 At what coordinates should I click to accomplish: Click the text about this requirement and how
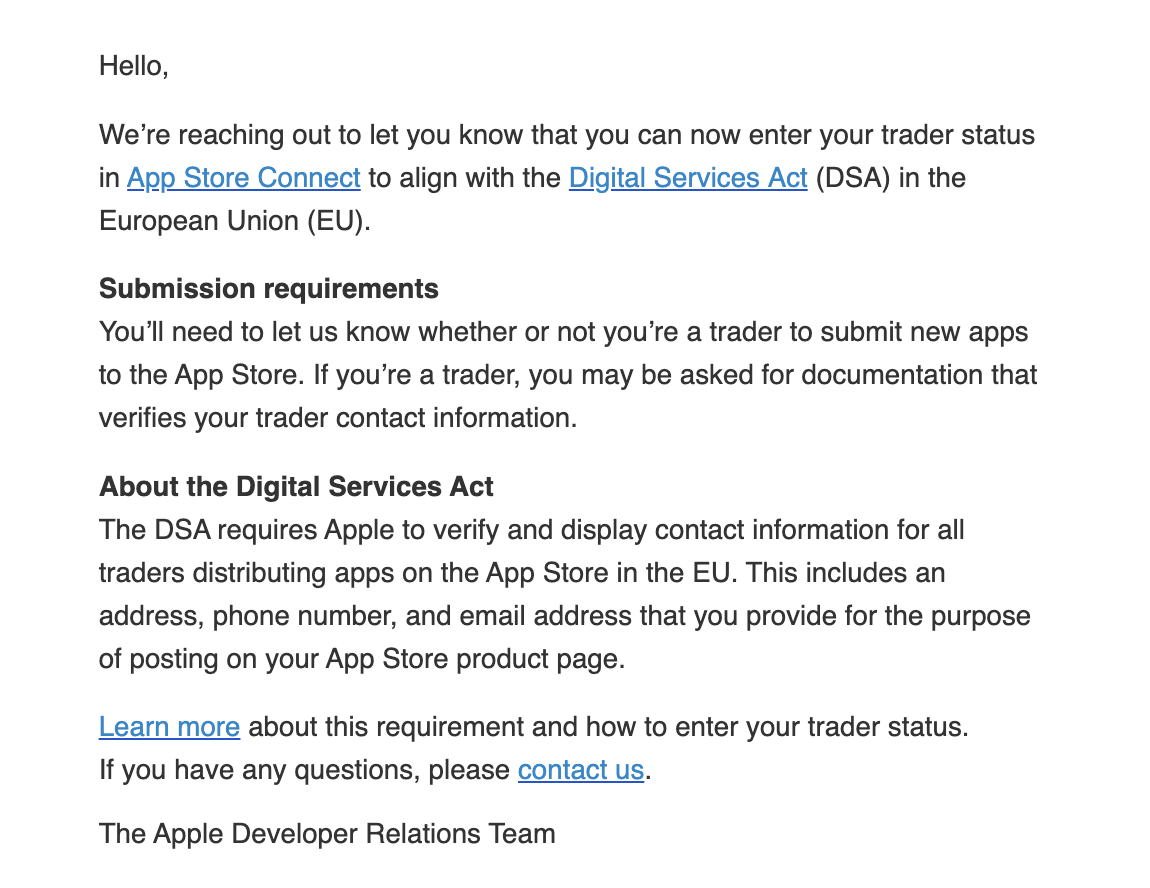[x=608, y=727]
